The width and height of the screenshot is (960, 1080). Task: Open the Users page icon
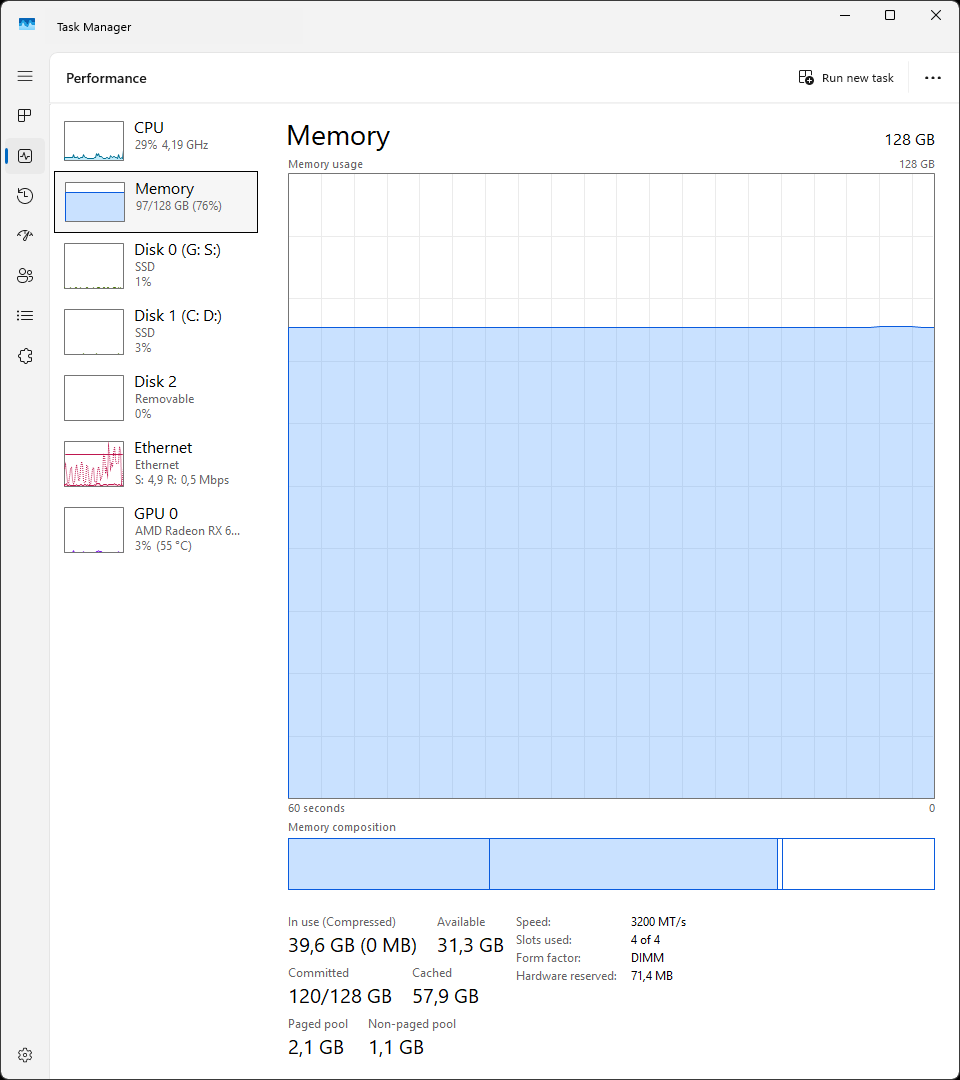point(25,276)
